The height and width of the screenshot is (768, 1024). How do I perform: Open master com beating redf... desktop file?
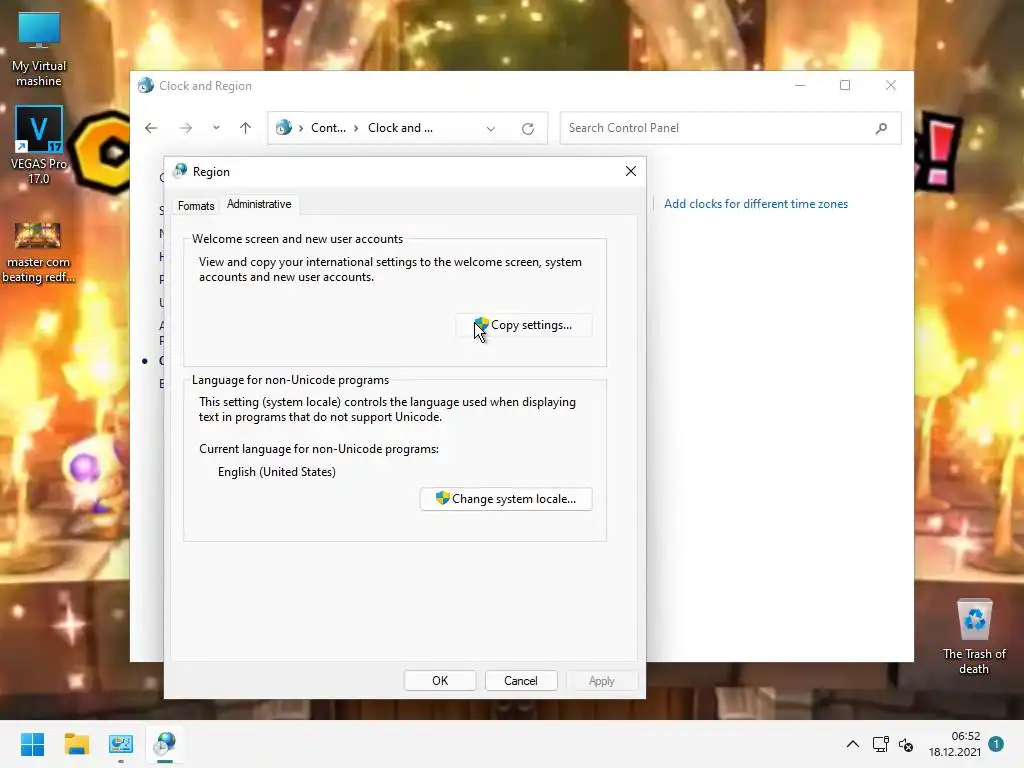(x=39, y=252)
